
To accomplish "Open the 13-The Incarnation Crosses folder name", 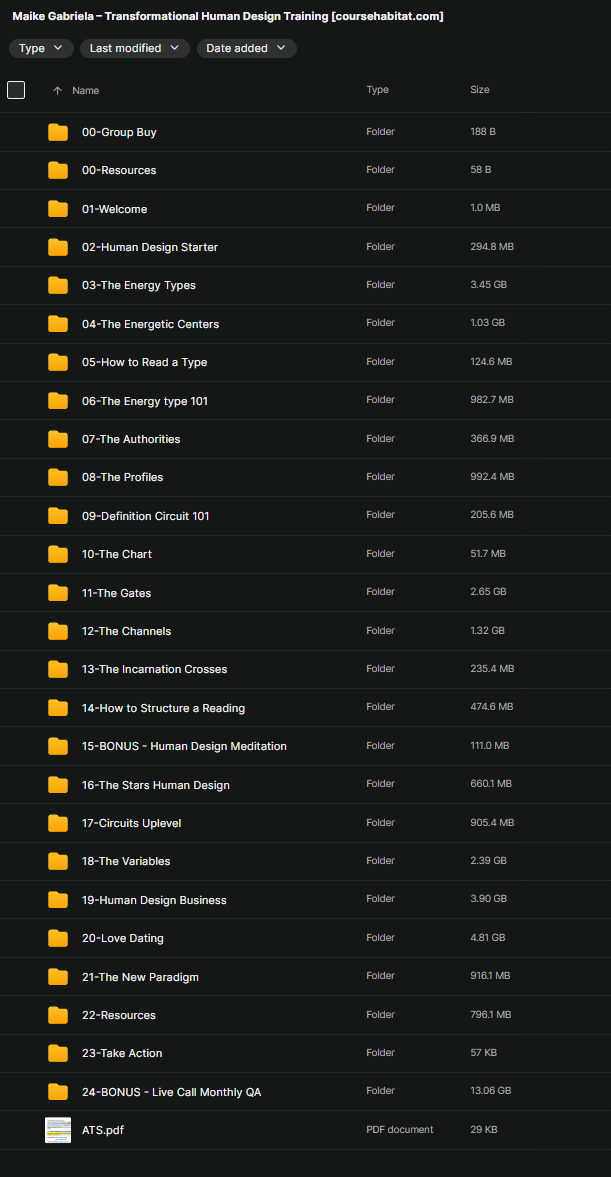I will coord(154,669).
